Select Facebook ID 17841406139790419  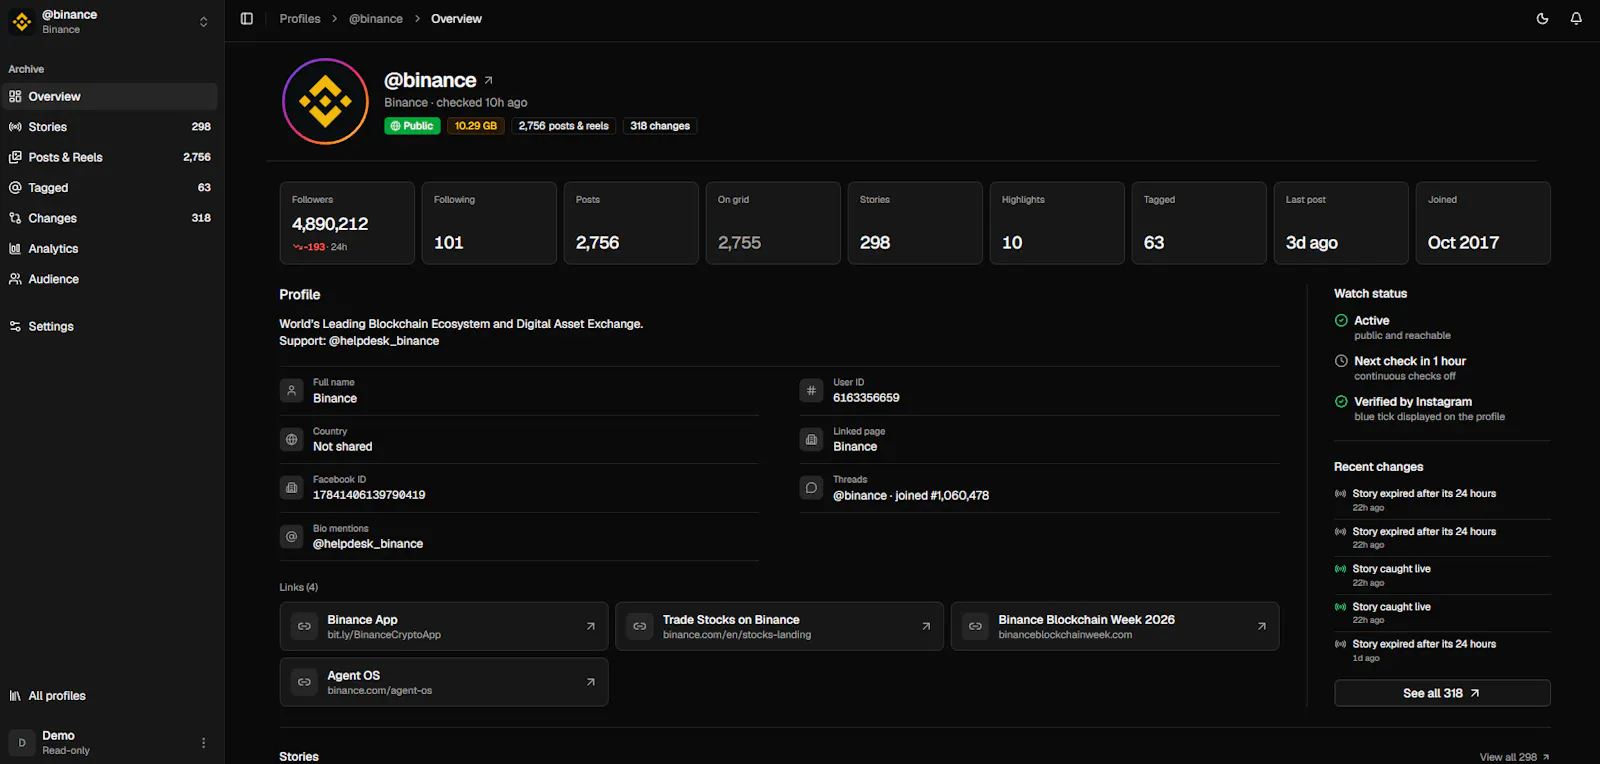pos(369,495)
